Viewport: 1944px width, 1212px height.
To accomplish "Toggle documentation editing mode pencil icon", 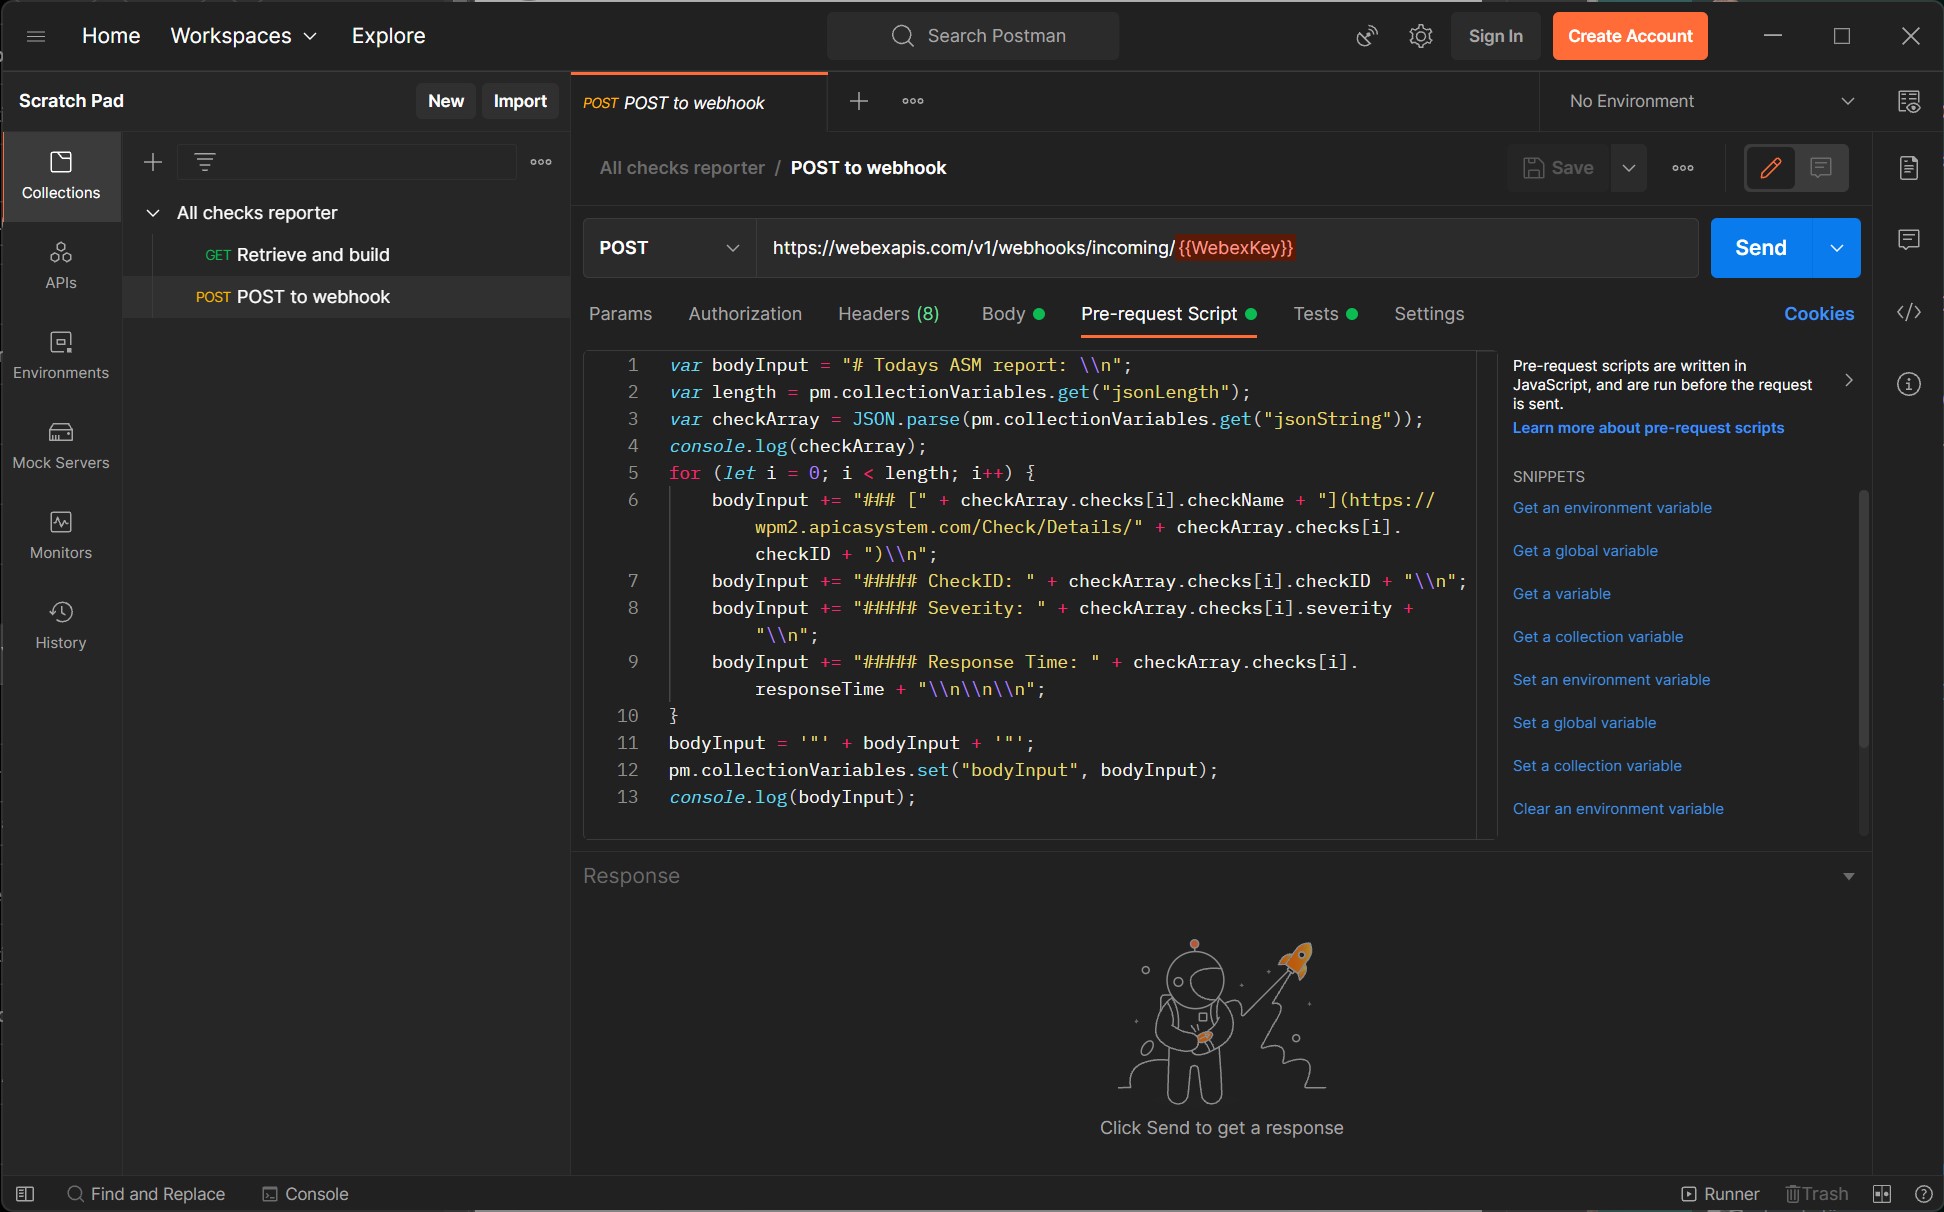I will tap(1771, 167).
